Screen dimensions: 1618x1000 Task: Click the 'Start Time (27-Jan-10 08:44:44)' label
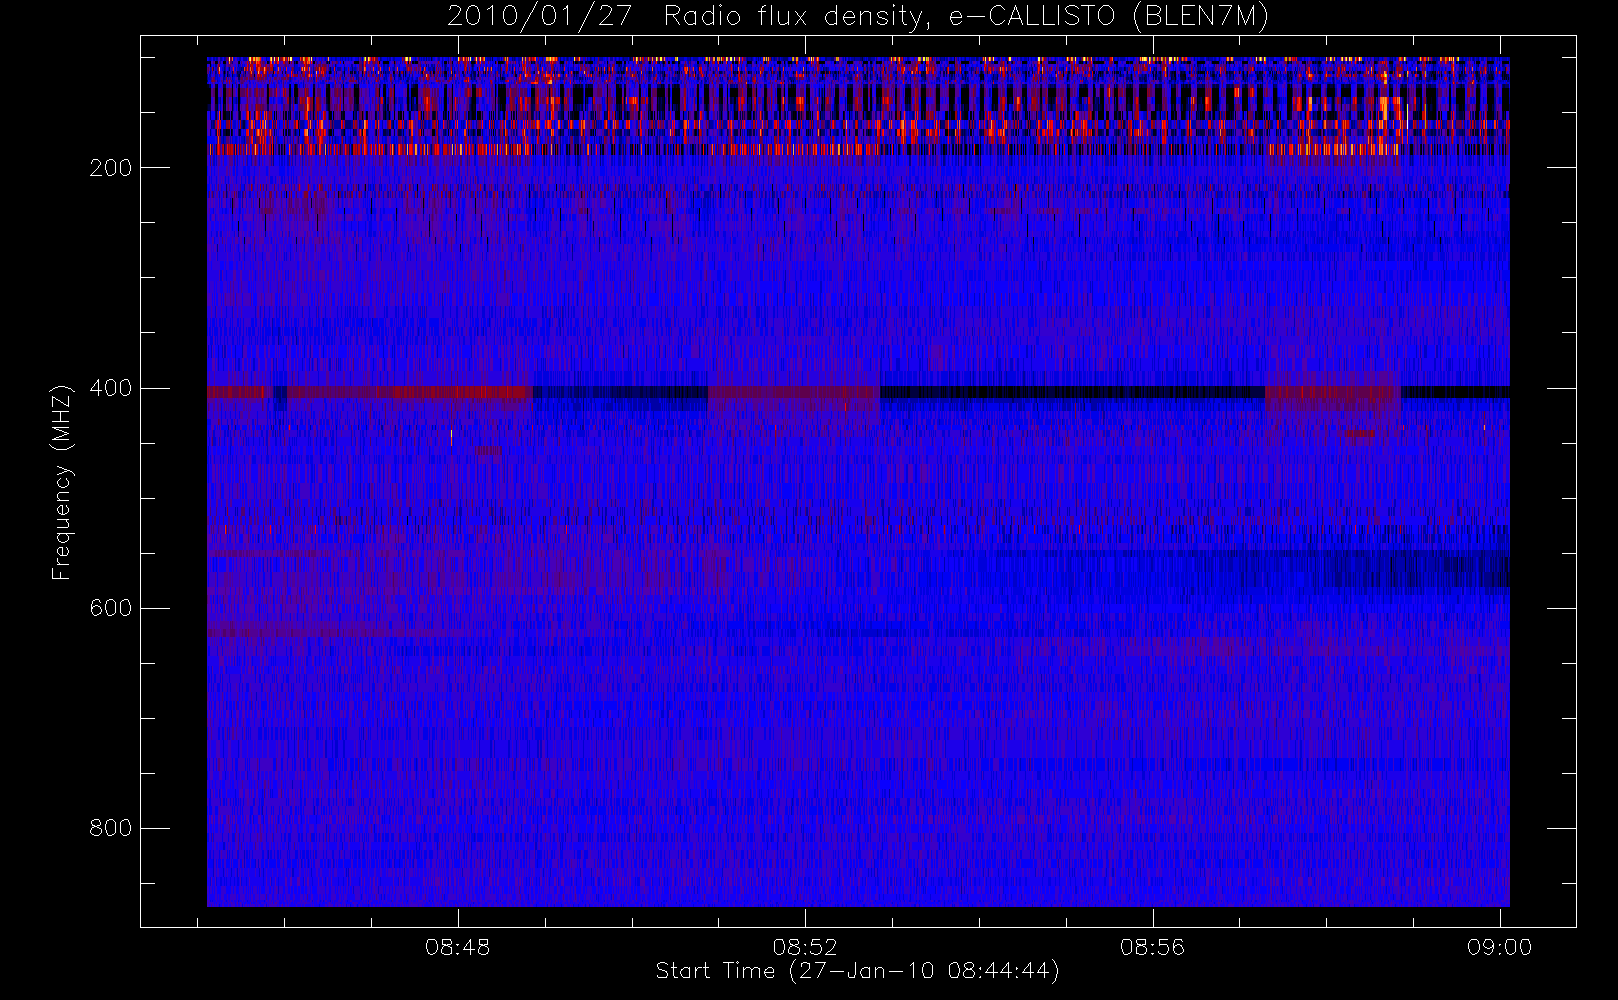pos(858,971)
